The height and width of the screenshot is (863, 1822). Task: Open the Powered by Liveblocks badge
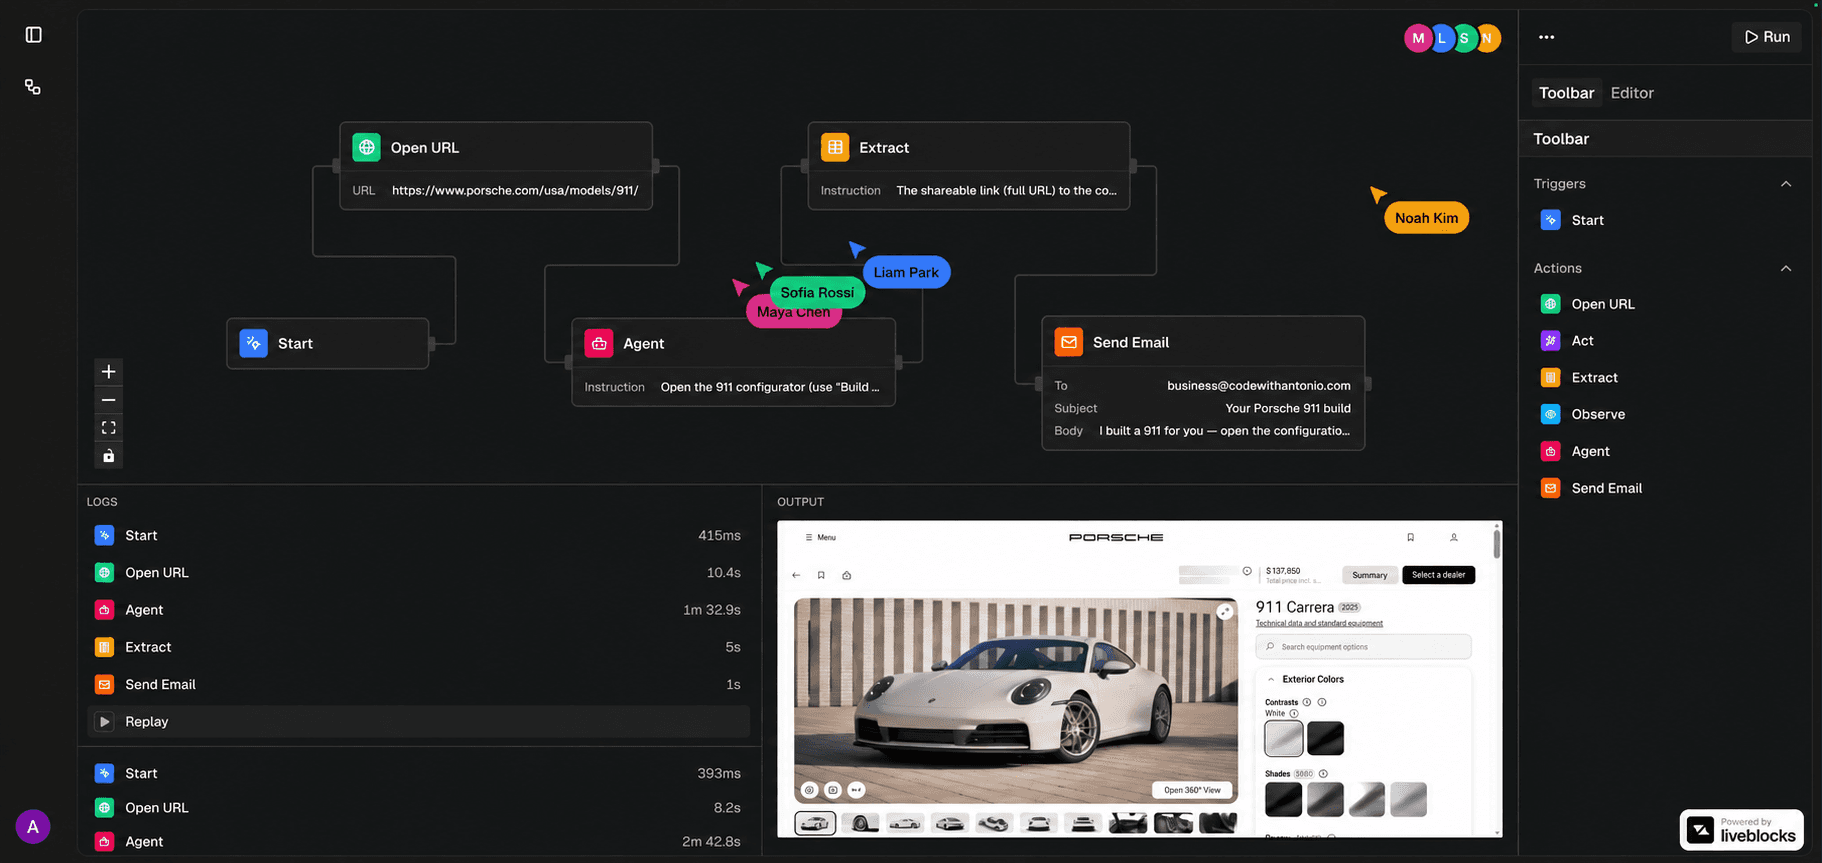[1741, 830]
